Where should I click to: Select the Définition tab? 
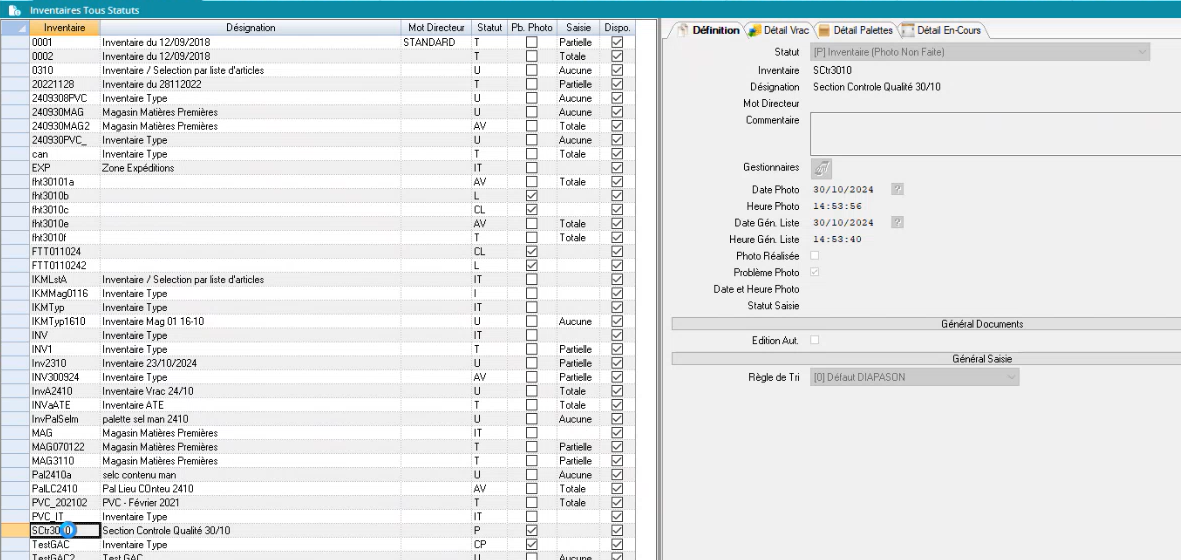(707, 31)
